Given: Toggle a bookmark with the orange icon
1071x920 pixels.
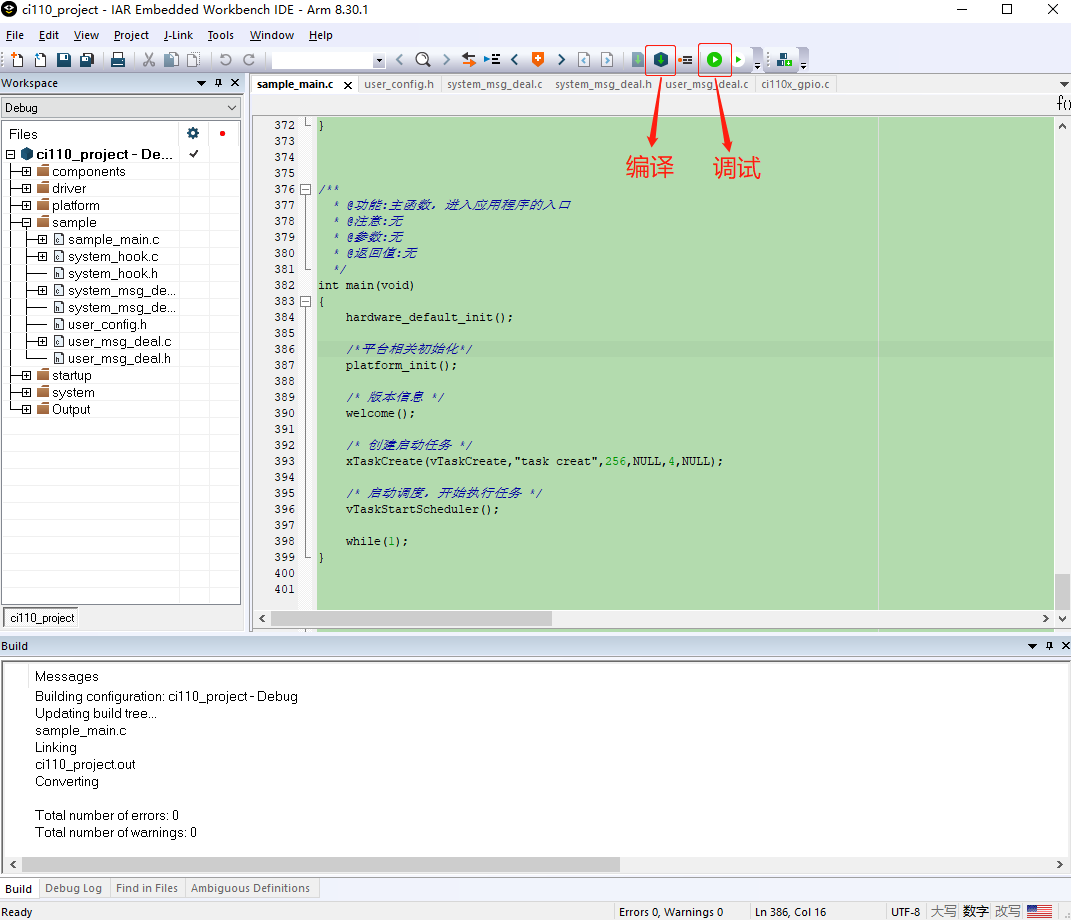Looking at the screenshot, I should tap(538, 60).
